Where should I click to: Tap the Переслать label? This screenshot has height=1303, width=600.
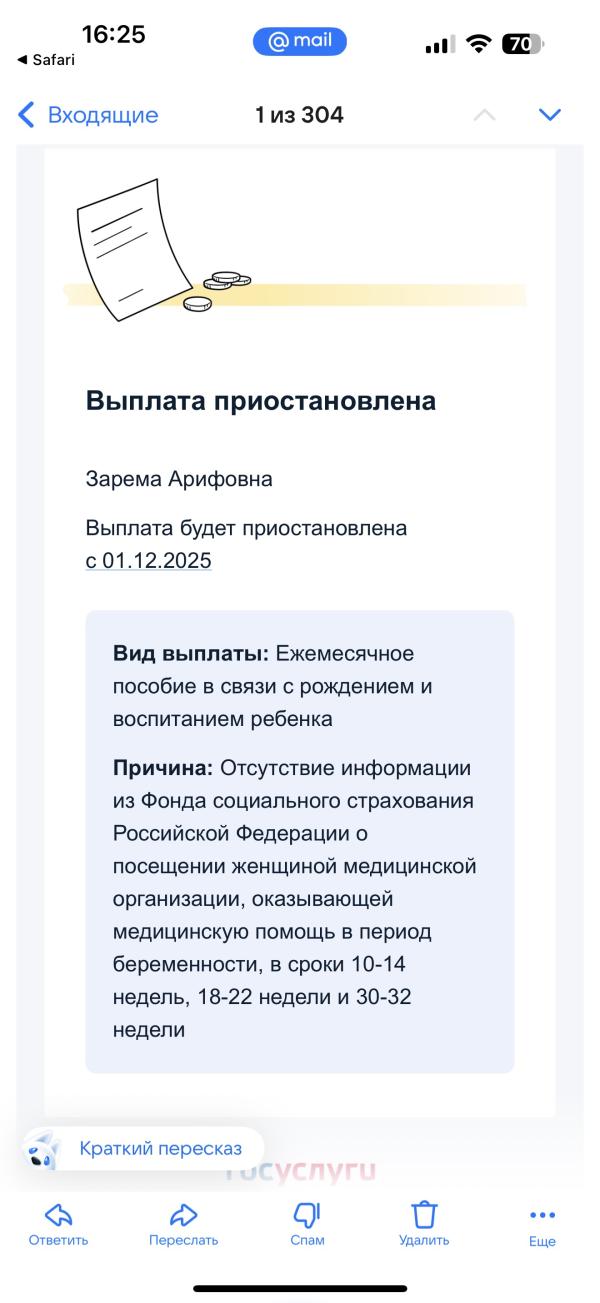coord(183,1241)
